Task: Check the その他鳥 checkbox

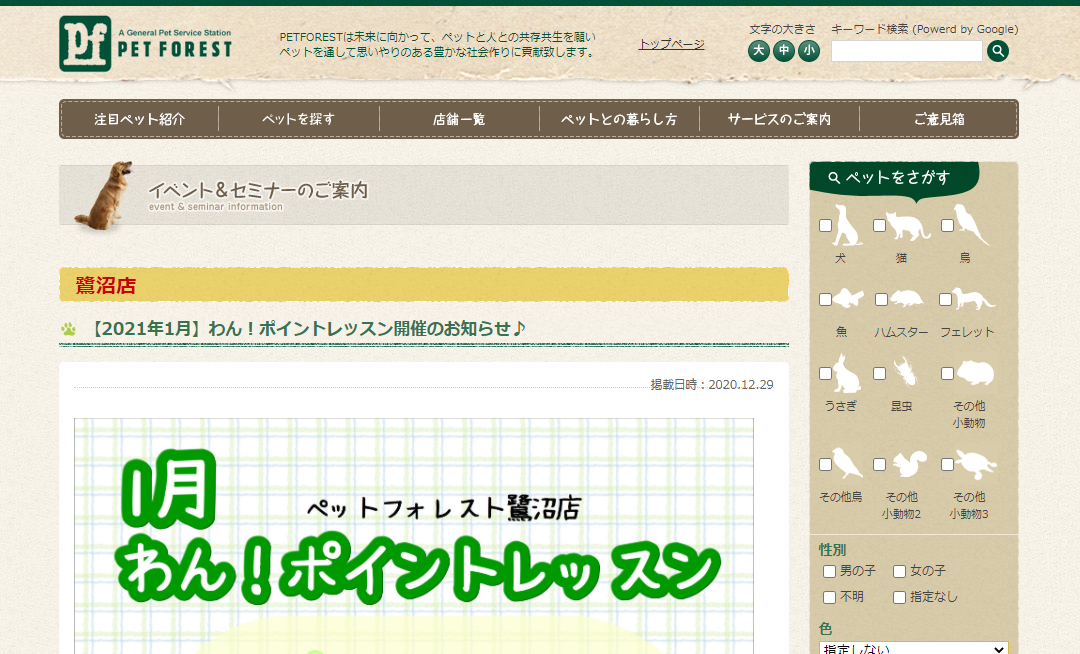Action: click(x=825, y=465)
